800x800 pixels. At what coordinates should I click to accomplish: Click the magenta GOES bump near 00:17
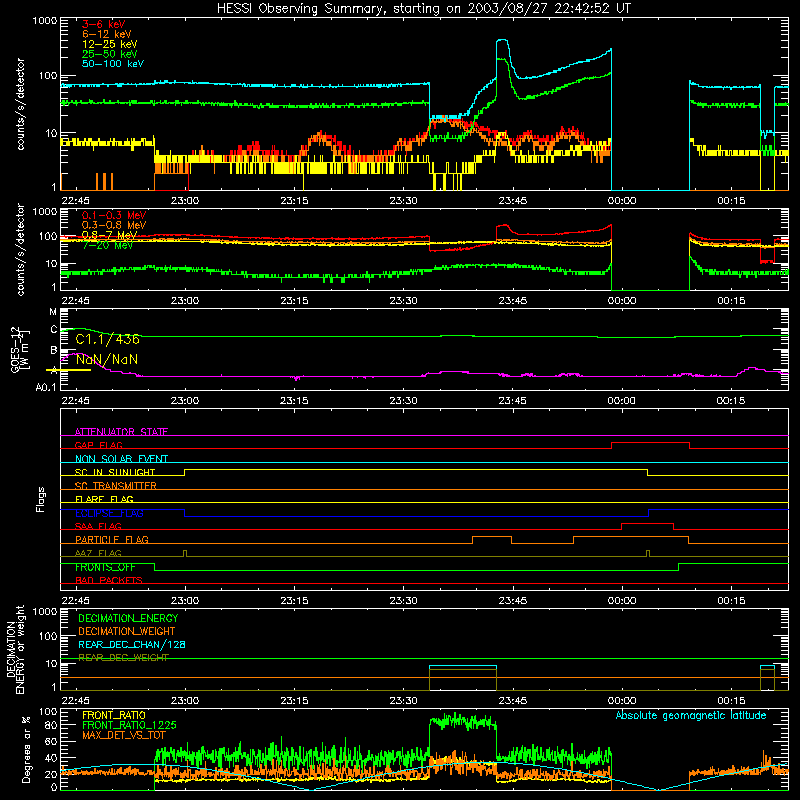752,368
